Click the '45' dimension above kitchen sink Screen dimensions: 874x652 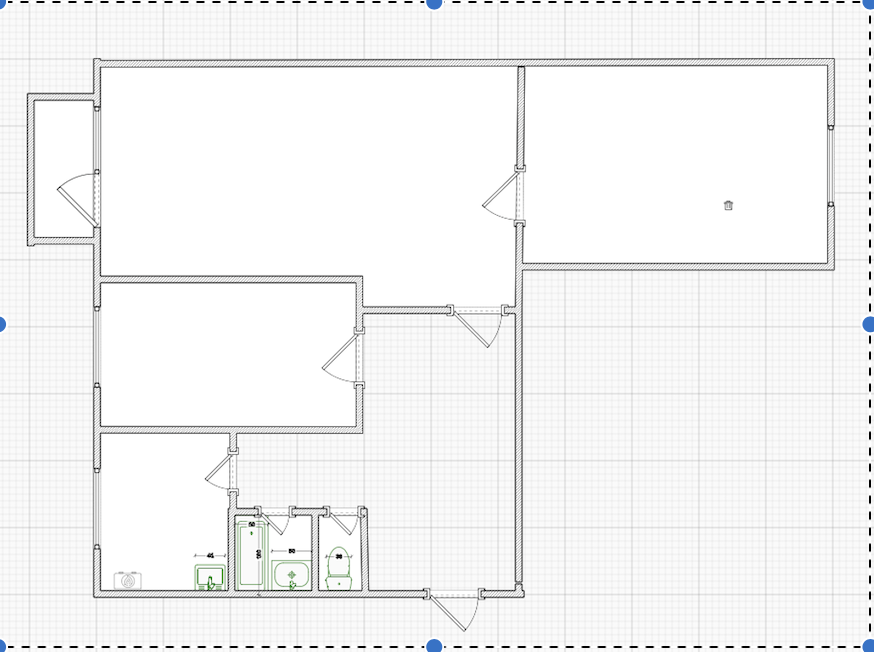(210, 556)
